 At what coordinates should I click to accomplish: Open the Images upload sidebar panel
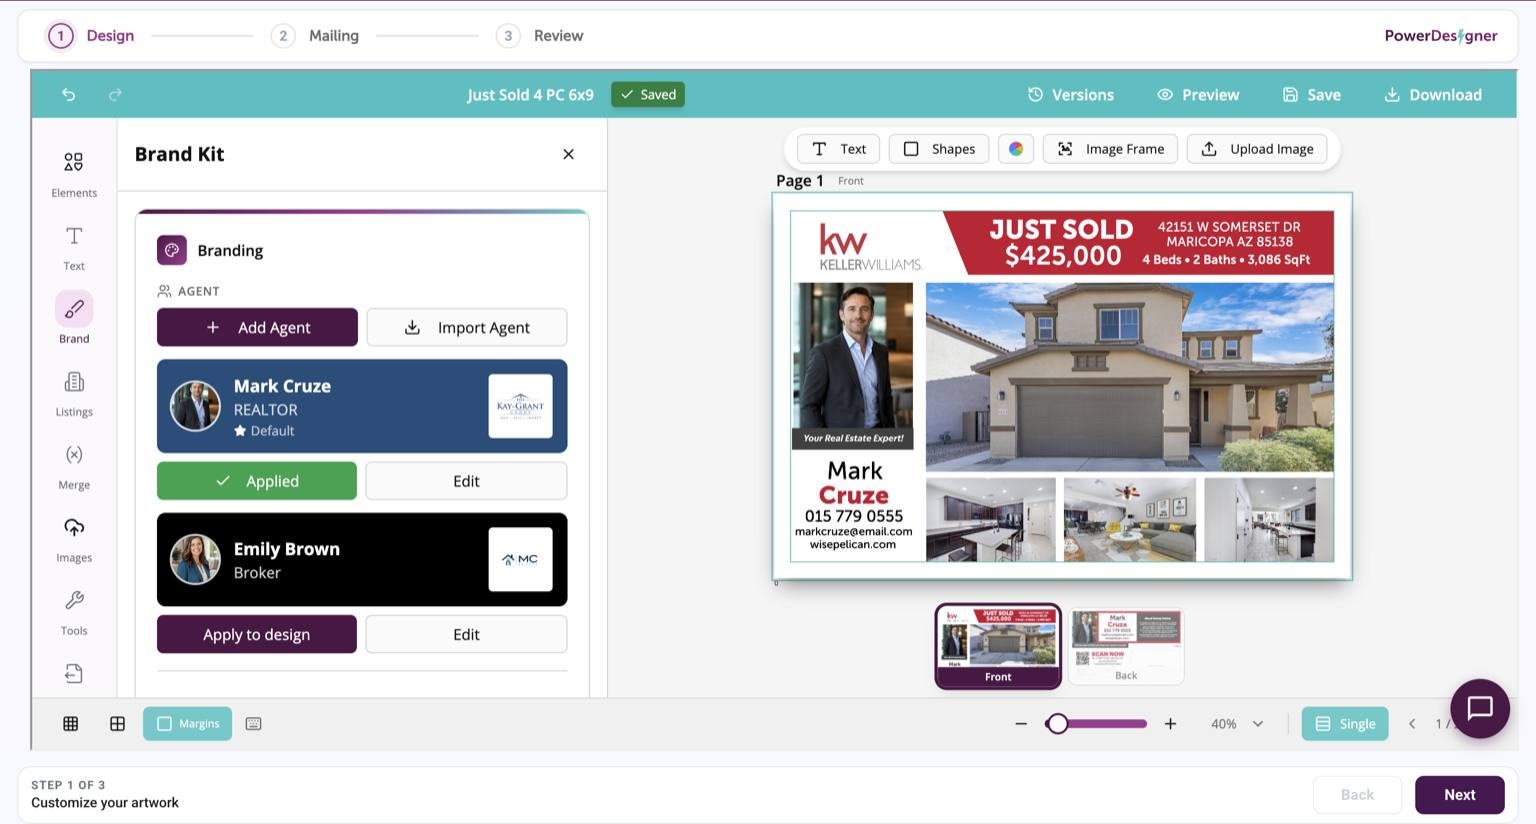(x=74, y=539)
